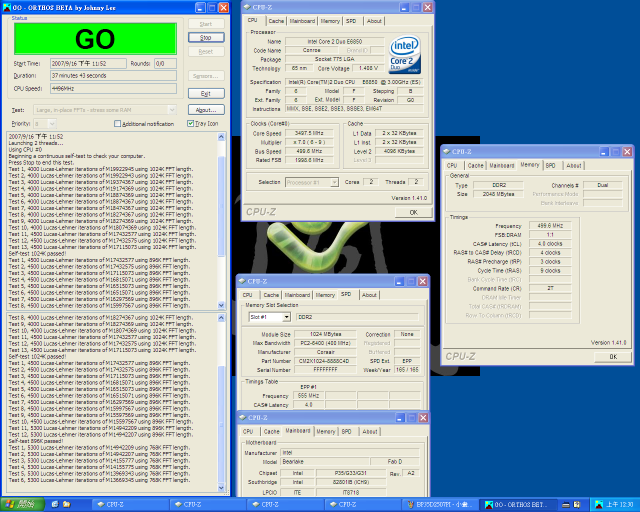Select Cache tab in CPU-Z Mainboard window

(x=271, y=431)
